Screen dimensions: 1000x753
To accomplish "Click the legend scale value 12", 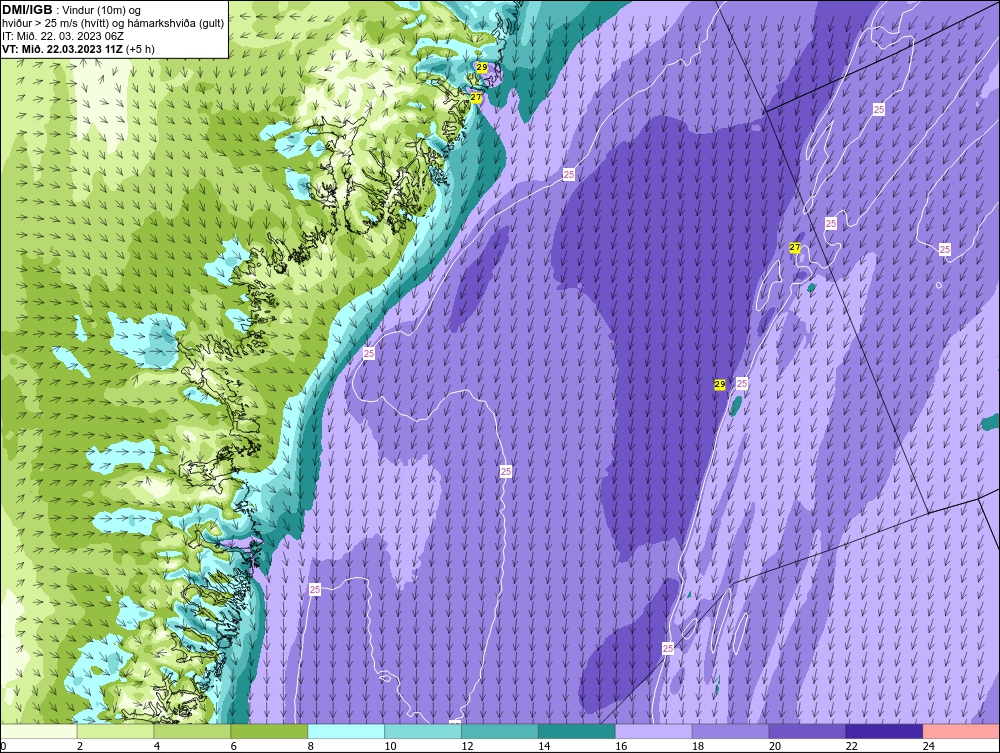I will pyautogui.click(x=467, y=746).
